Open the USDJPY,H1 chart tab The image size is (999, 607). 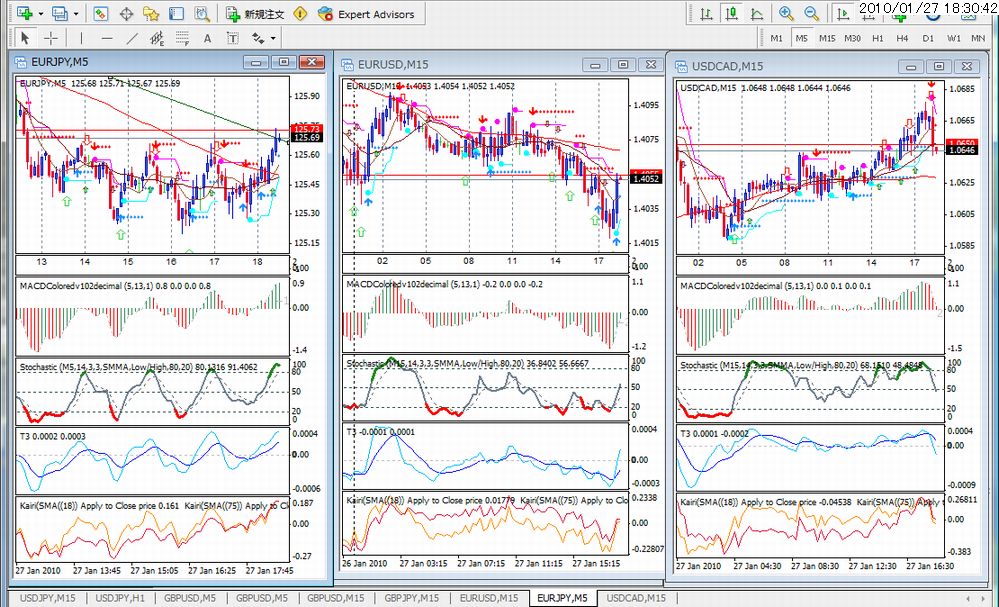pyautogui.click(x=120, y=598)
